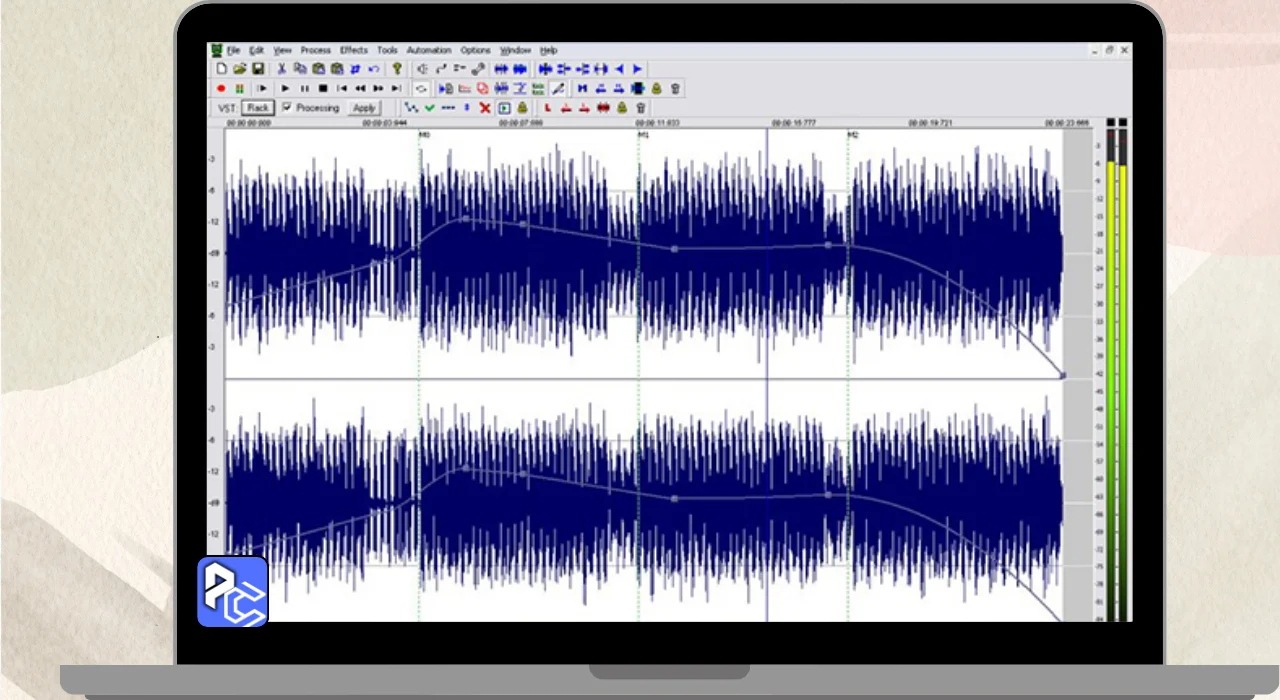Save the file using the floppy disk icon

click(x=258, y=69)
